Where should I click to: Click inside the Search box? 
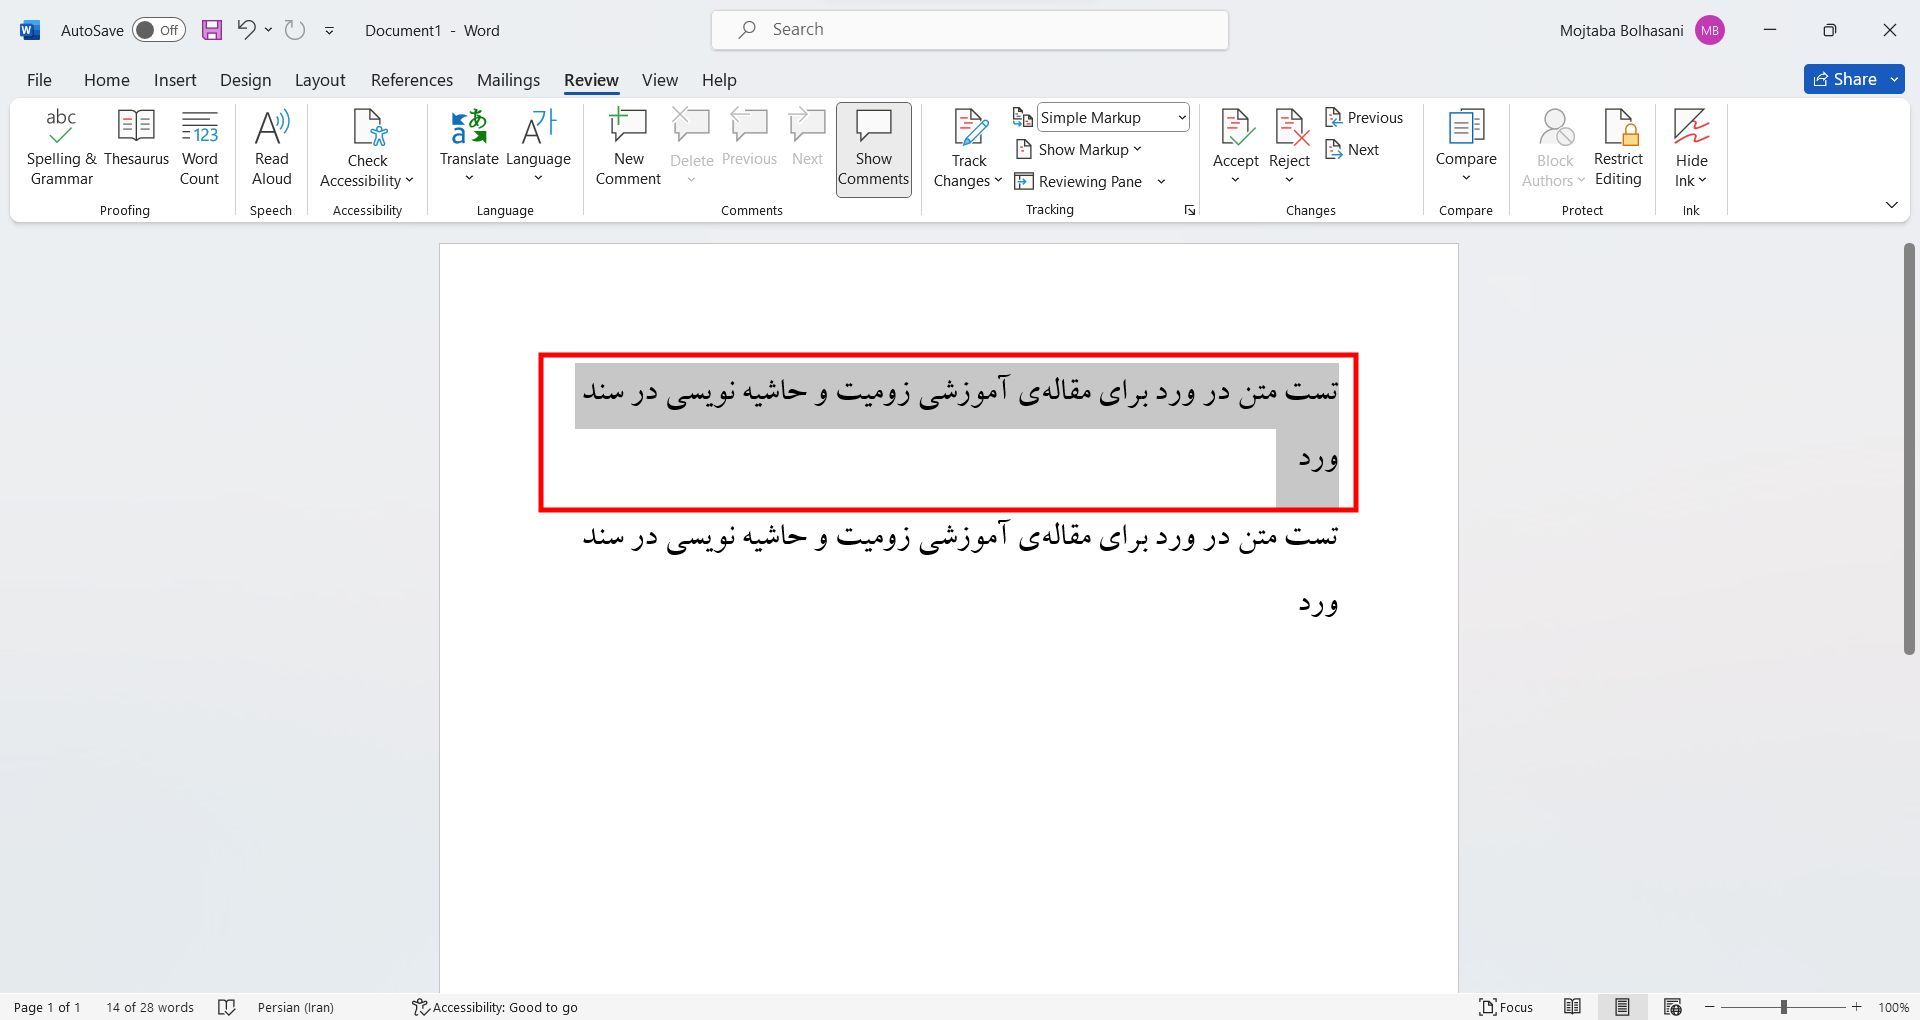pyautogui.click(x=968, y=29)
